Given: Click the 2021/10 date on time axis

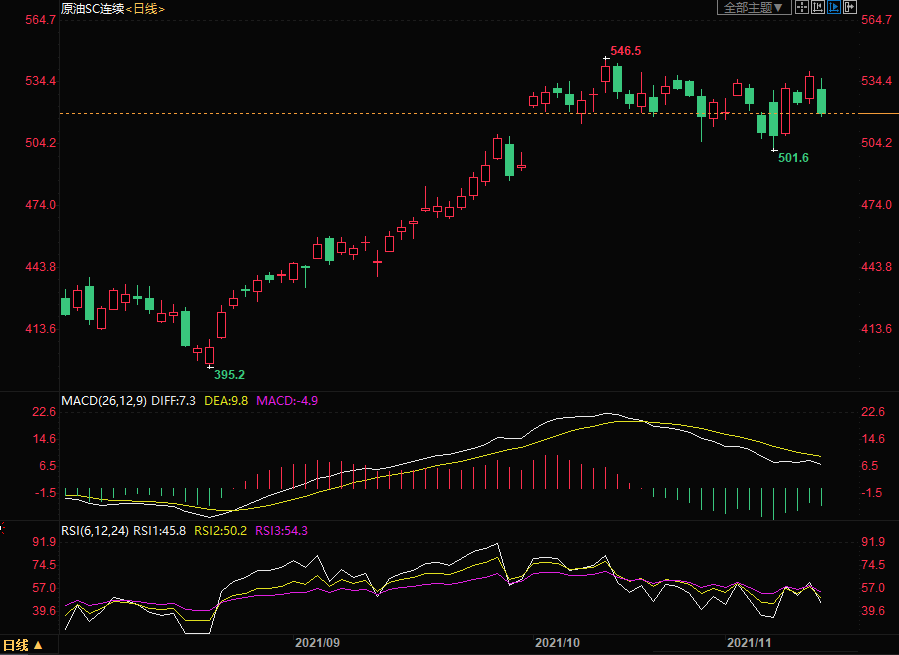Looking at the screenshot, I should pos(557,642).
